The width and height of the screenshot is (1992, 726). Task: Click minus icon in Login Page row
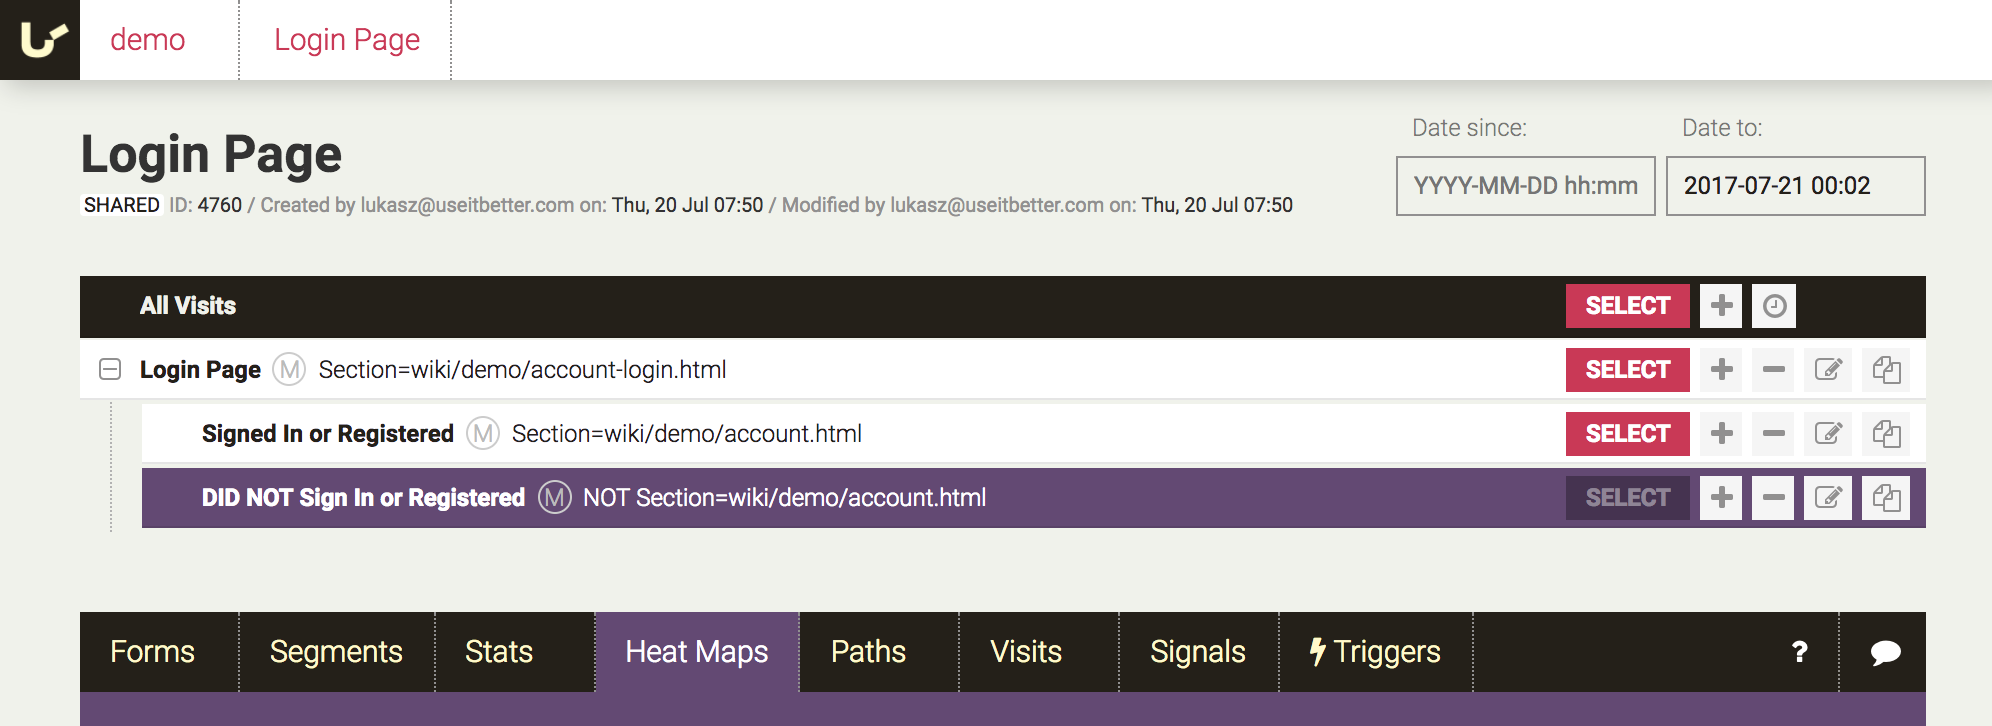(x=1773, y=370)
